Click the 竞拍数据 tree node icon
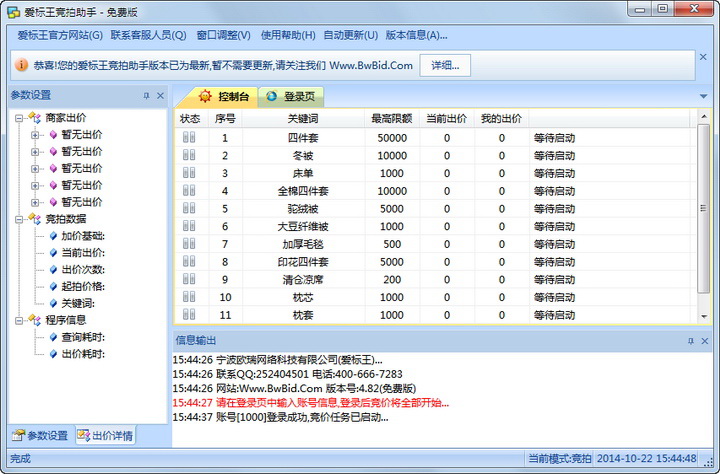The height and width of the screenshot is (474, 720). click(x=35, y=219)
